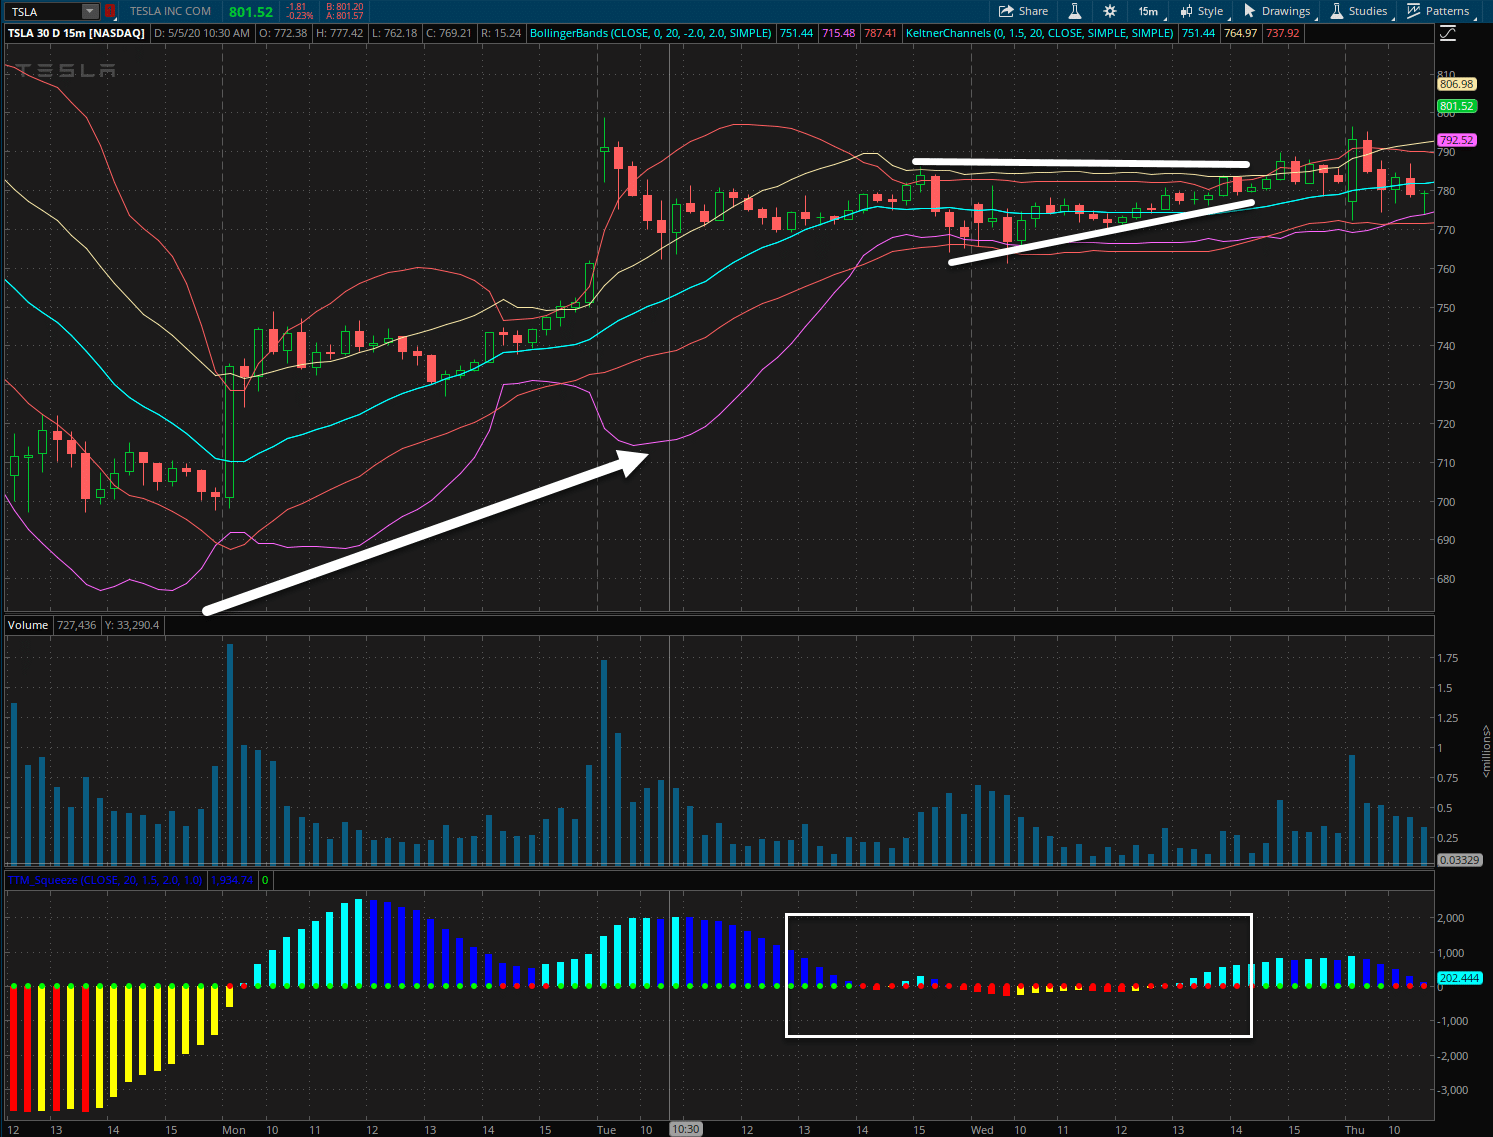Open the 15m timeframe selector
Screen dimensions: 1493x1137
1148,11
